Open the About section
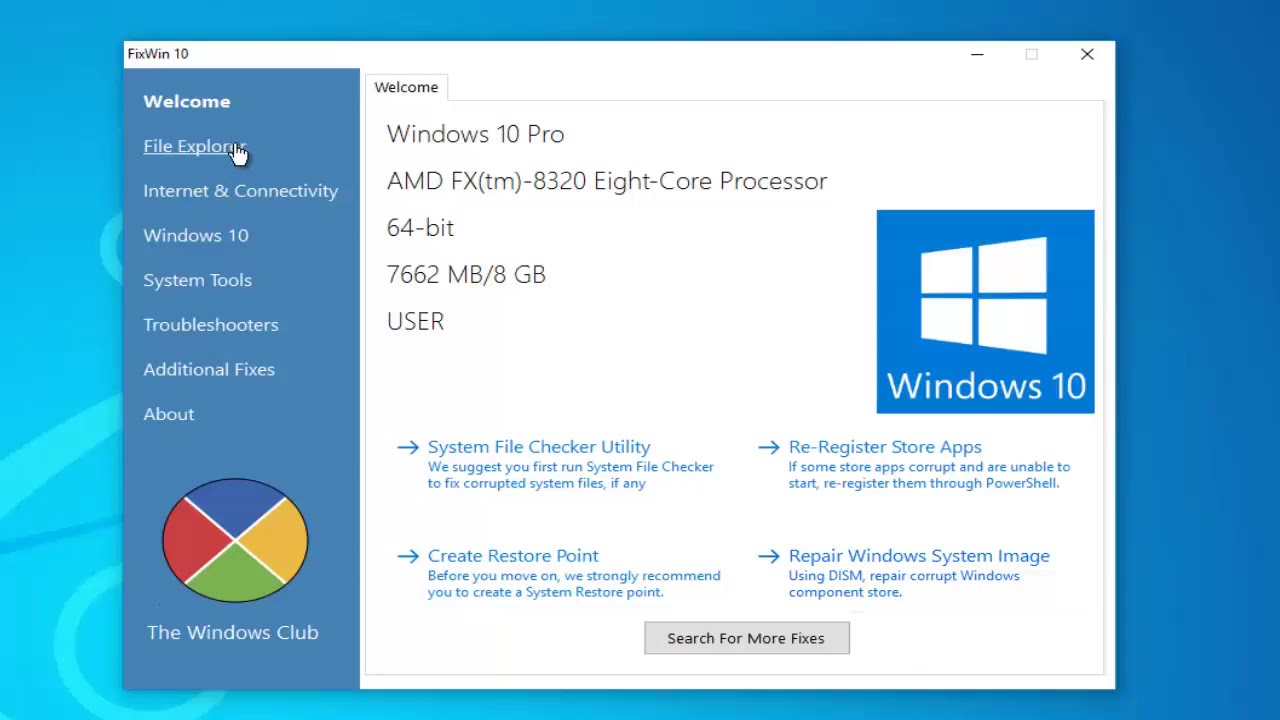This screenshot has width=1280, height=720. tap(168, 414)
